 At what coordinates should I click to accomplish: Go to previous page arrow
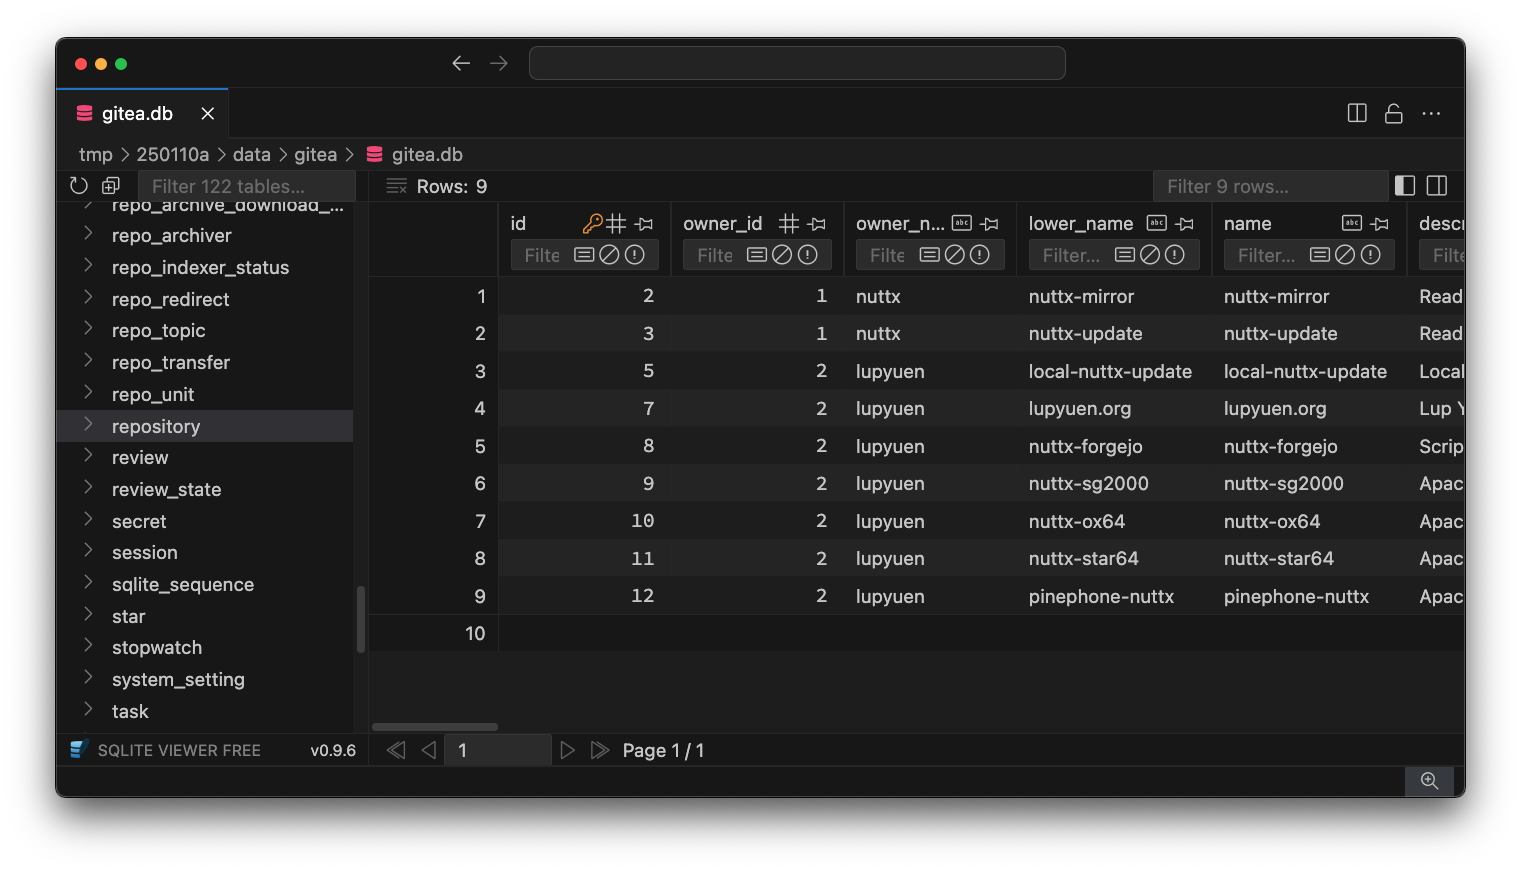(x=429, y=750)
